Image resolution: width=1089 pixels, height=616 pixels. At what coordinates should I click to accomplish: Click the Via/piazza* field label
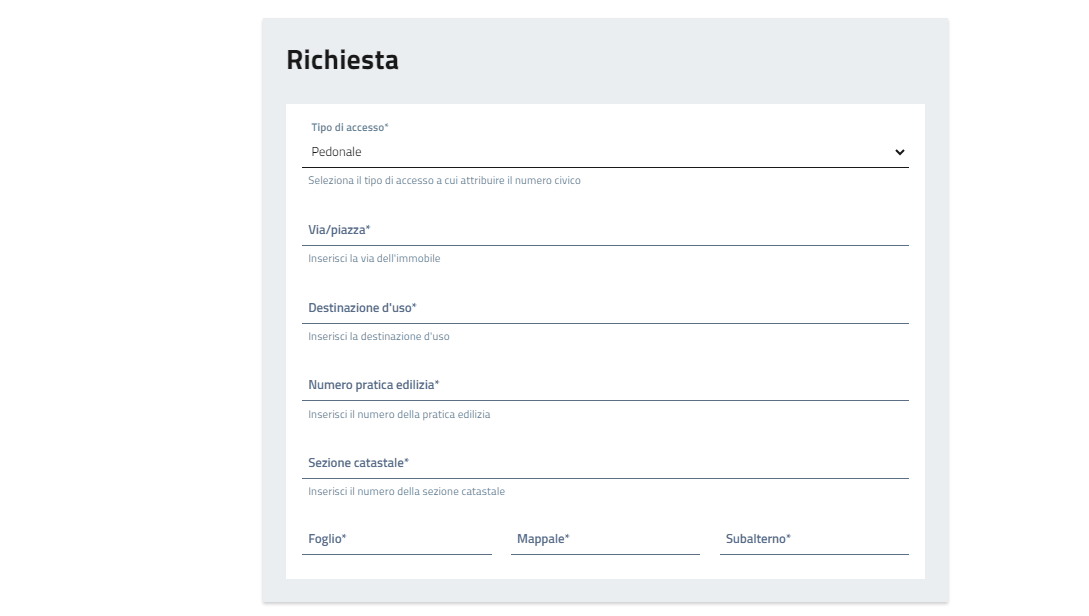pyautogui.click(x=339, y=230)
